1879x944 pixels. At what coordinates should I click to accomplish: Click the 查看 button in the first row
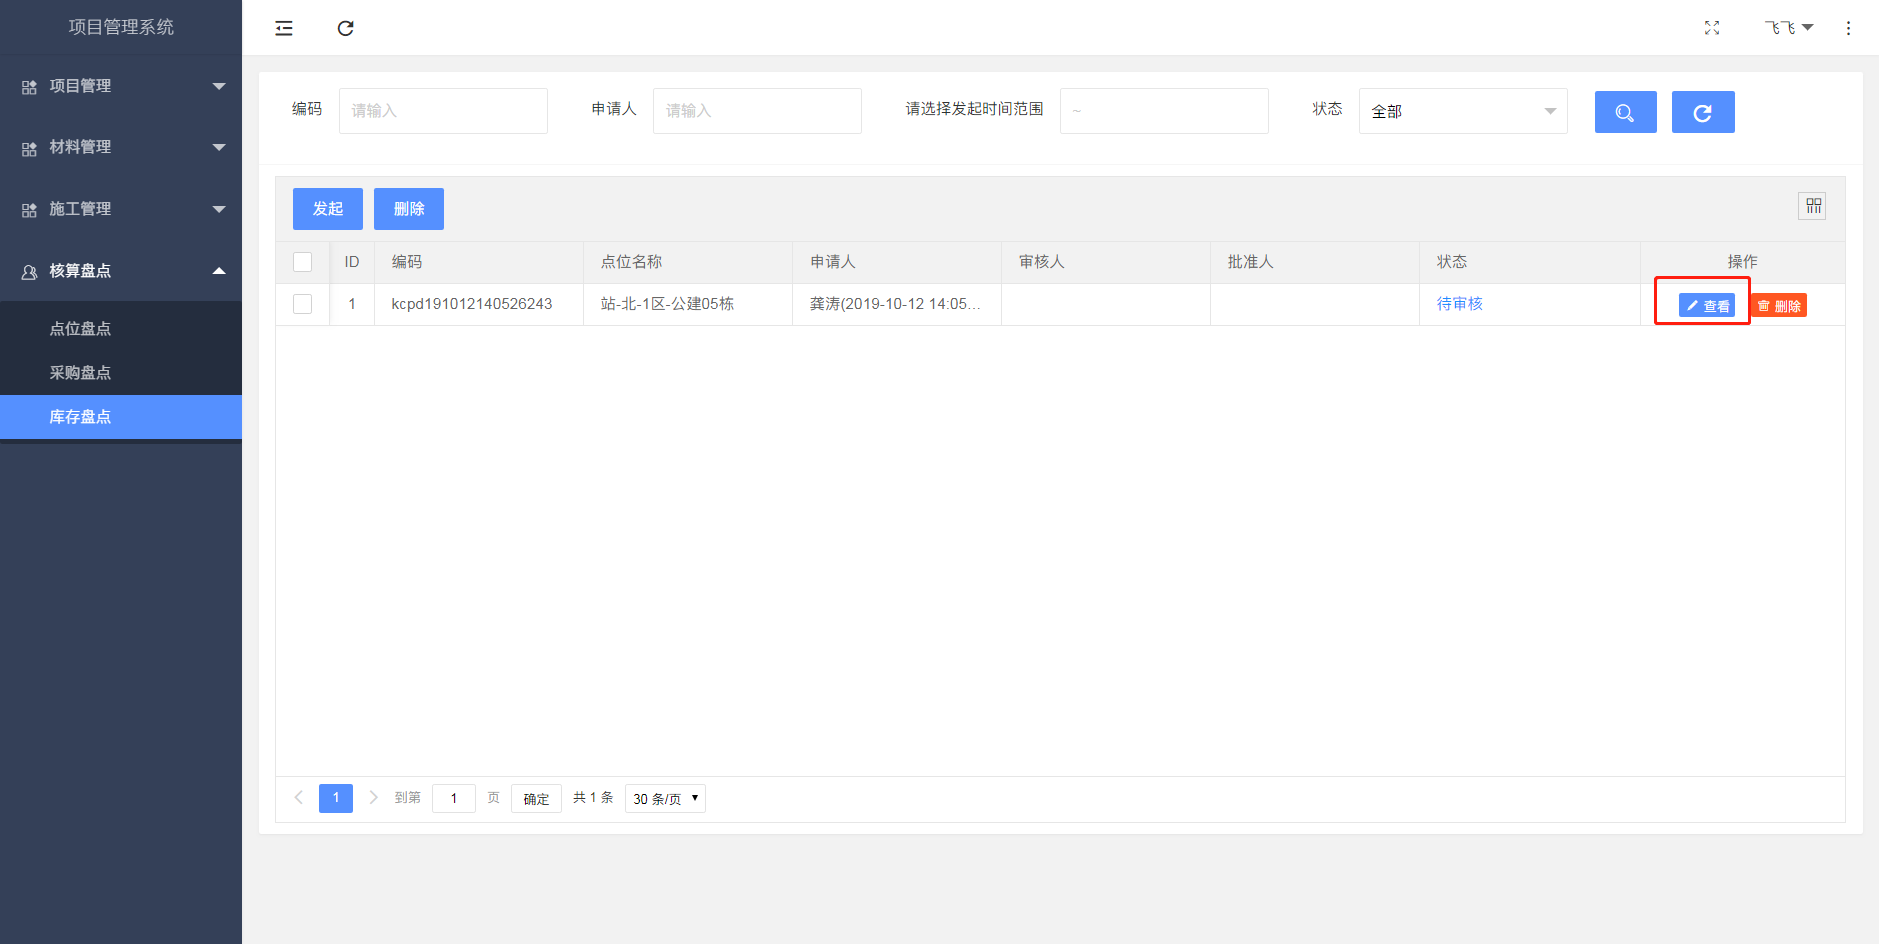1707,306
